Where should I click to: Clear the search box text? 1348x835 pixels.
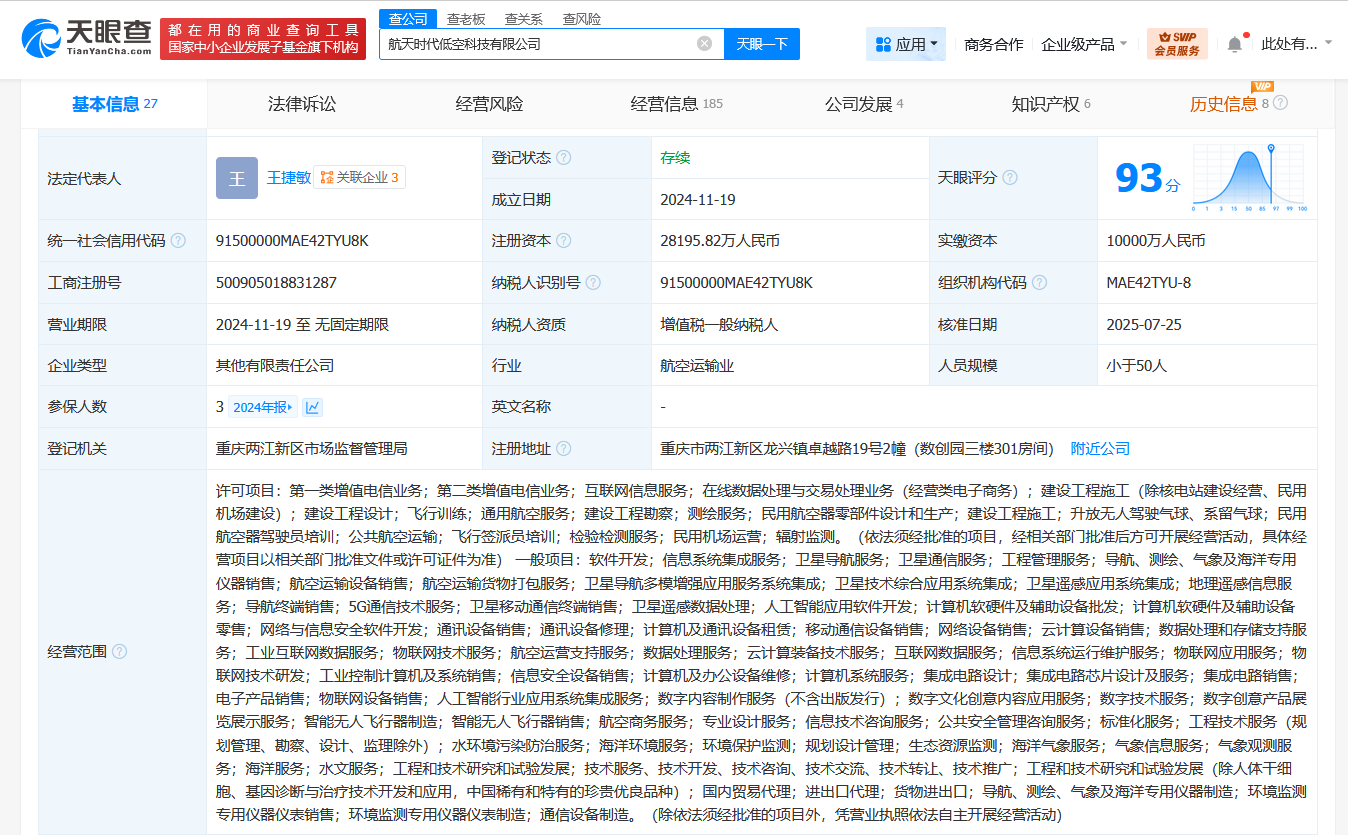(x=704, y=44)
